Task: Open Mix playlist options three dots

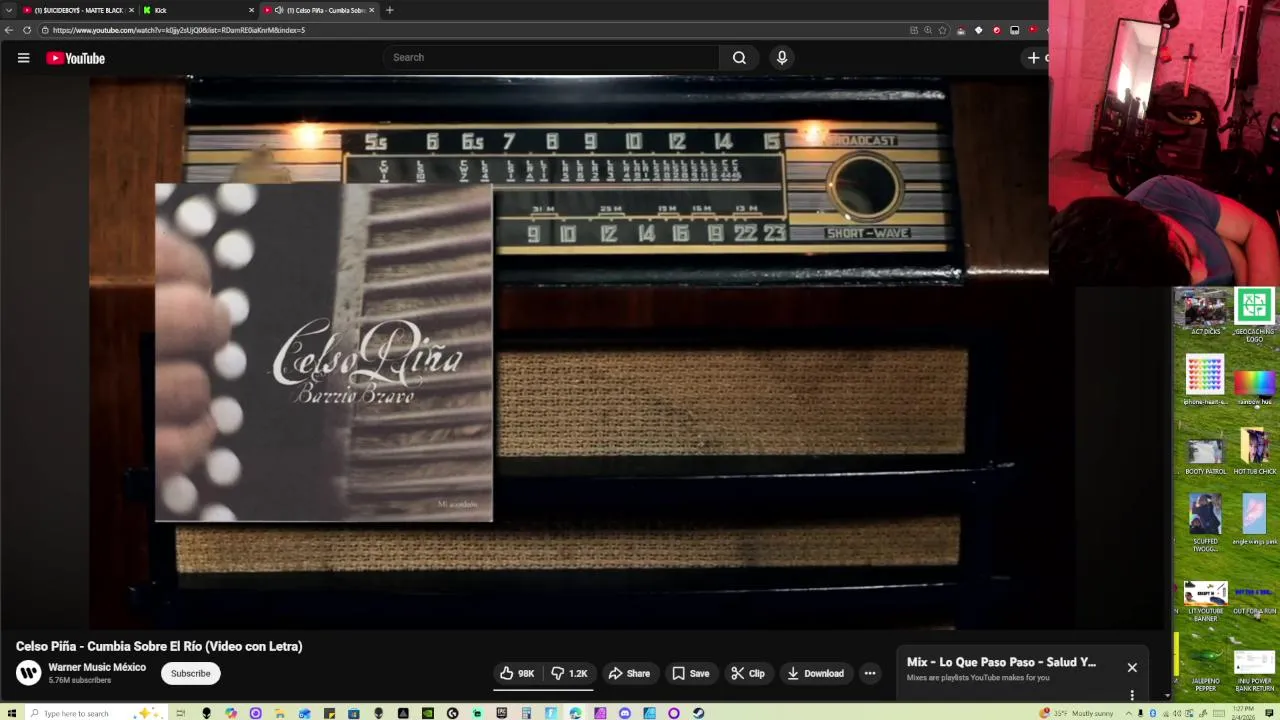Action: tap(1132, 694)
